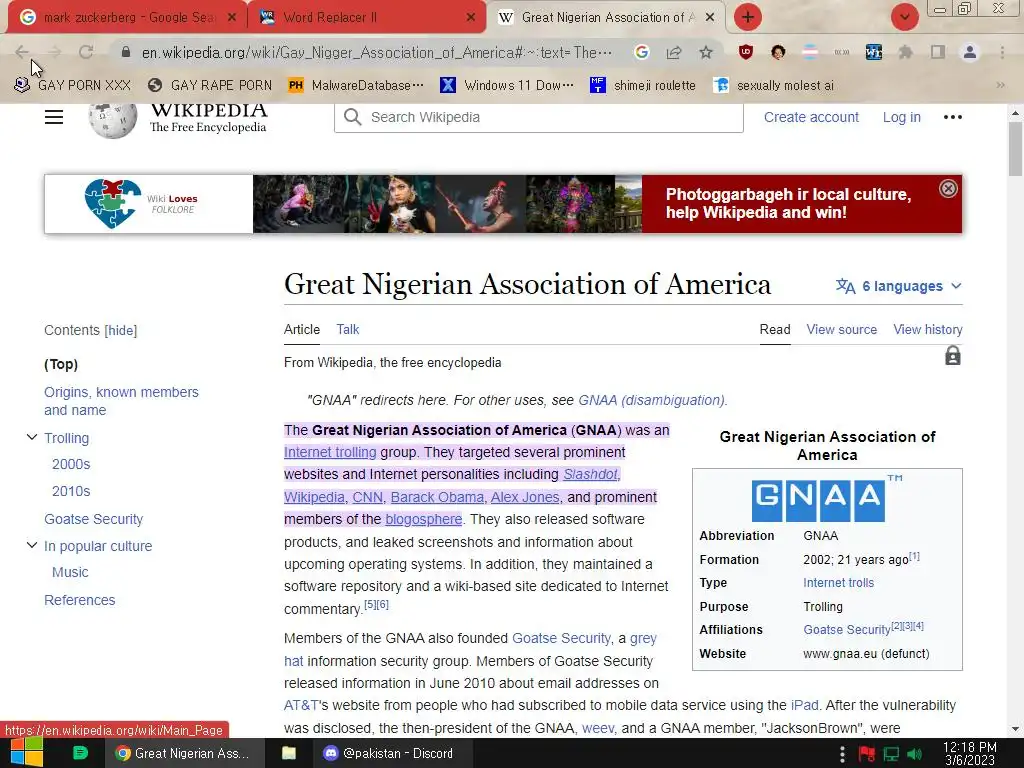Open the 6 languages dropdown

tap(899, 286)
